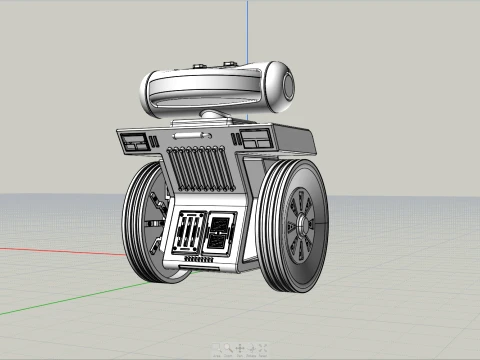Choose the Pan view tool
Viewport: 480px width, 360px height.
[240, 350]
